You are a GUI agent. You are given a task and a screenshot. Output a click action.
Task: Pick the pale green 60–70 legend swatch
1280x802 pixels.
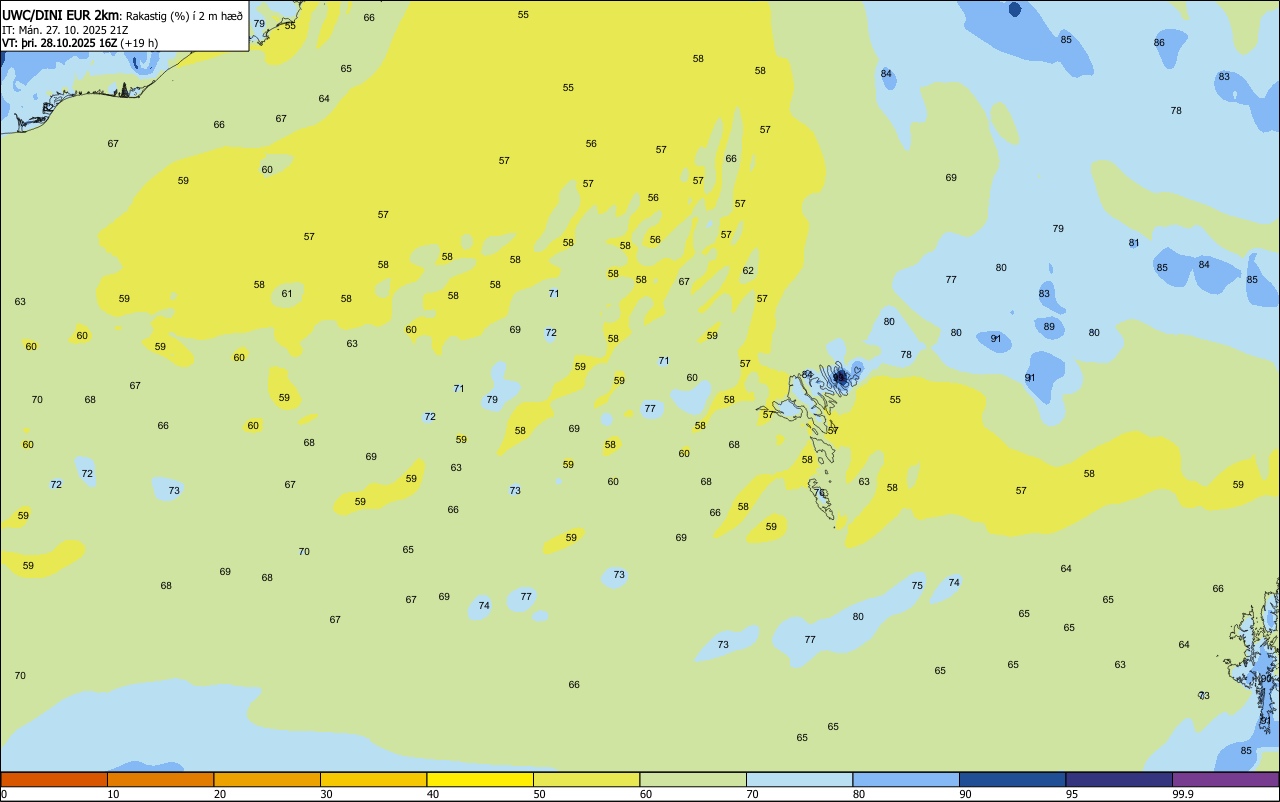(x=693, y=779)
